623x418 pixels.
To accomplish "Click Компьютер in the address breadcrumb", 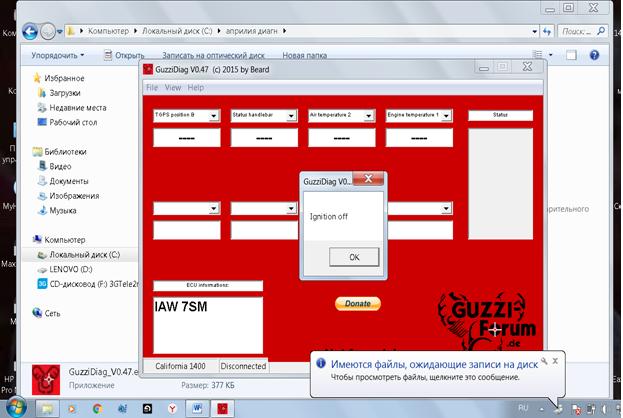I will 108,31.
